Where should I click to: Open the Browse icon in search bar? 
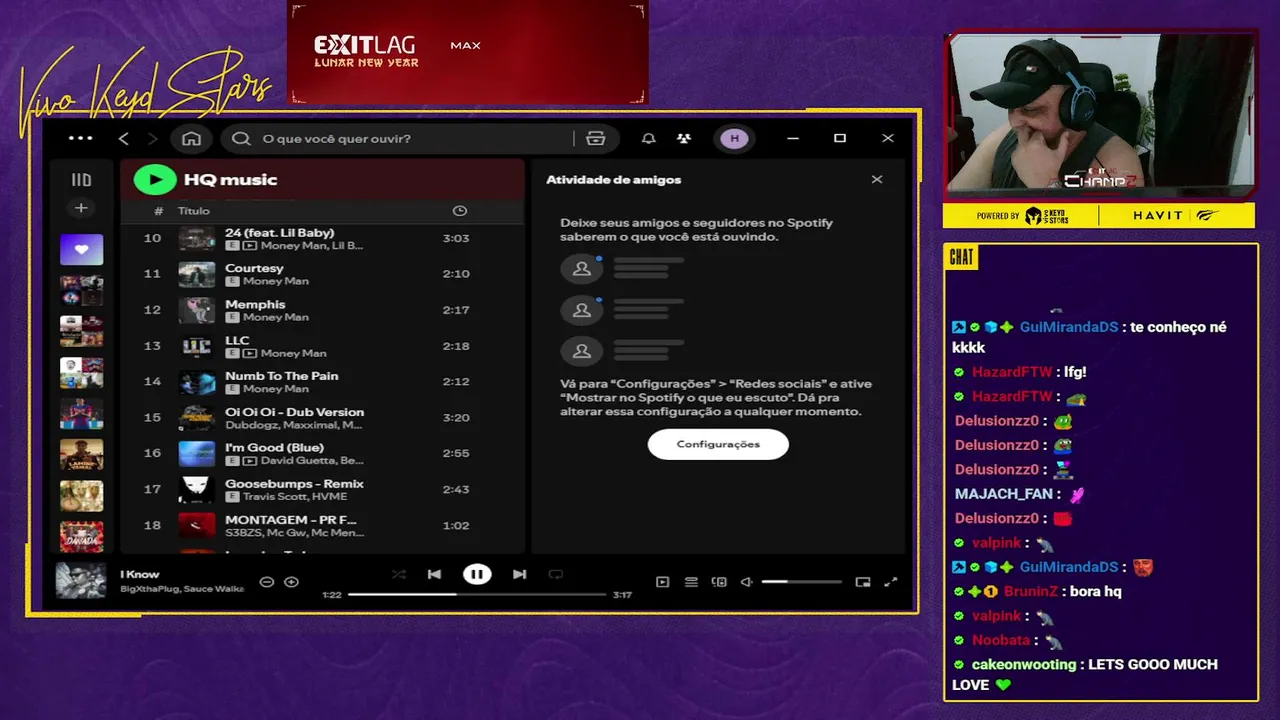point(596,138)
